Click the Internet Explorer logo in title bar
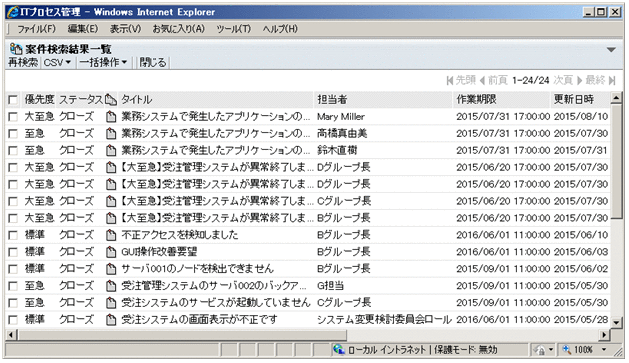This screenshot has width=629, height=363. coord(13,12)
